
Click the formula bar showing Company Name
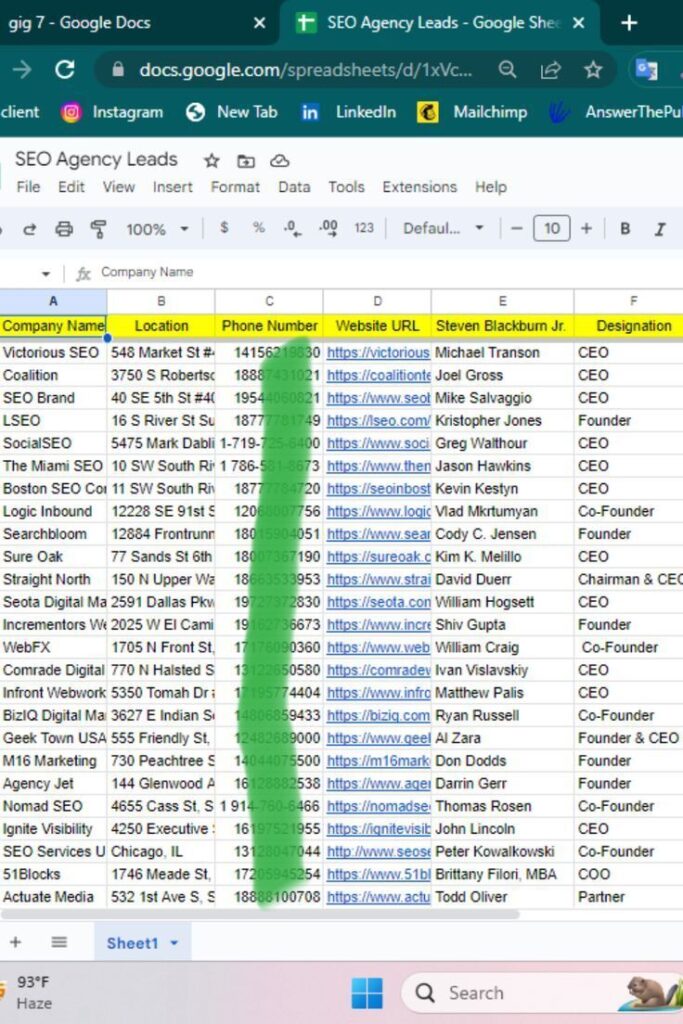[389, 272]
